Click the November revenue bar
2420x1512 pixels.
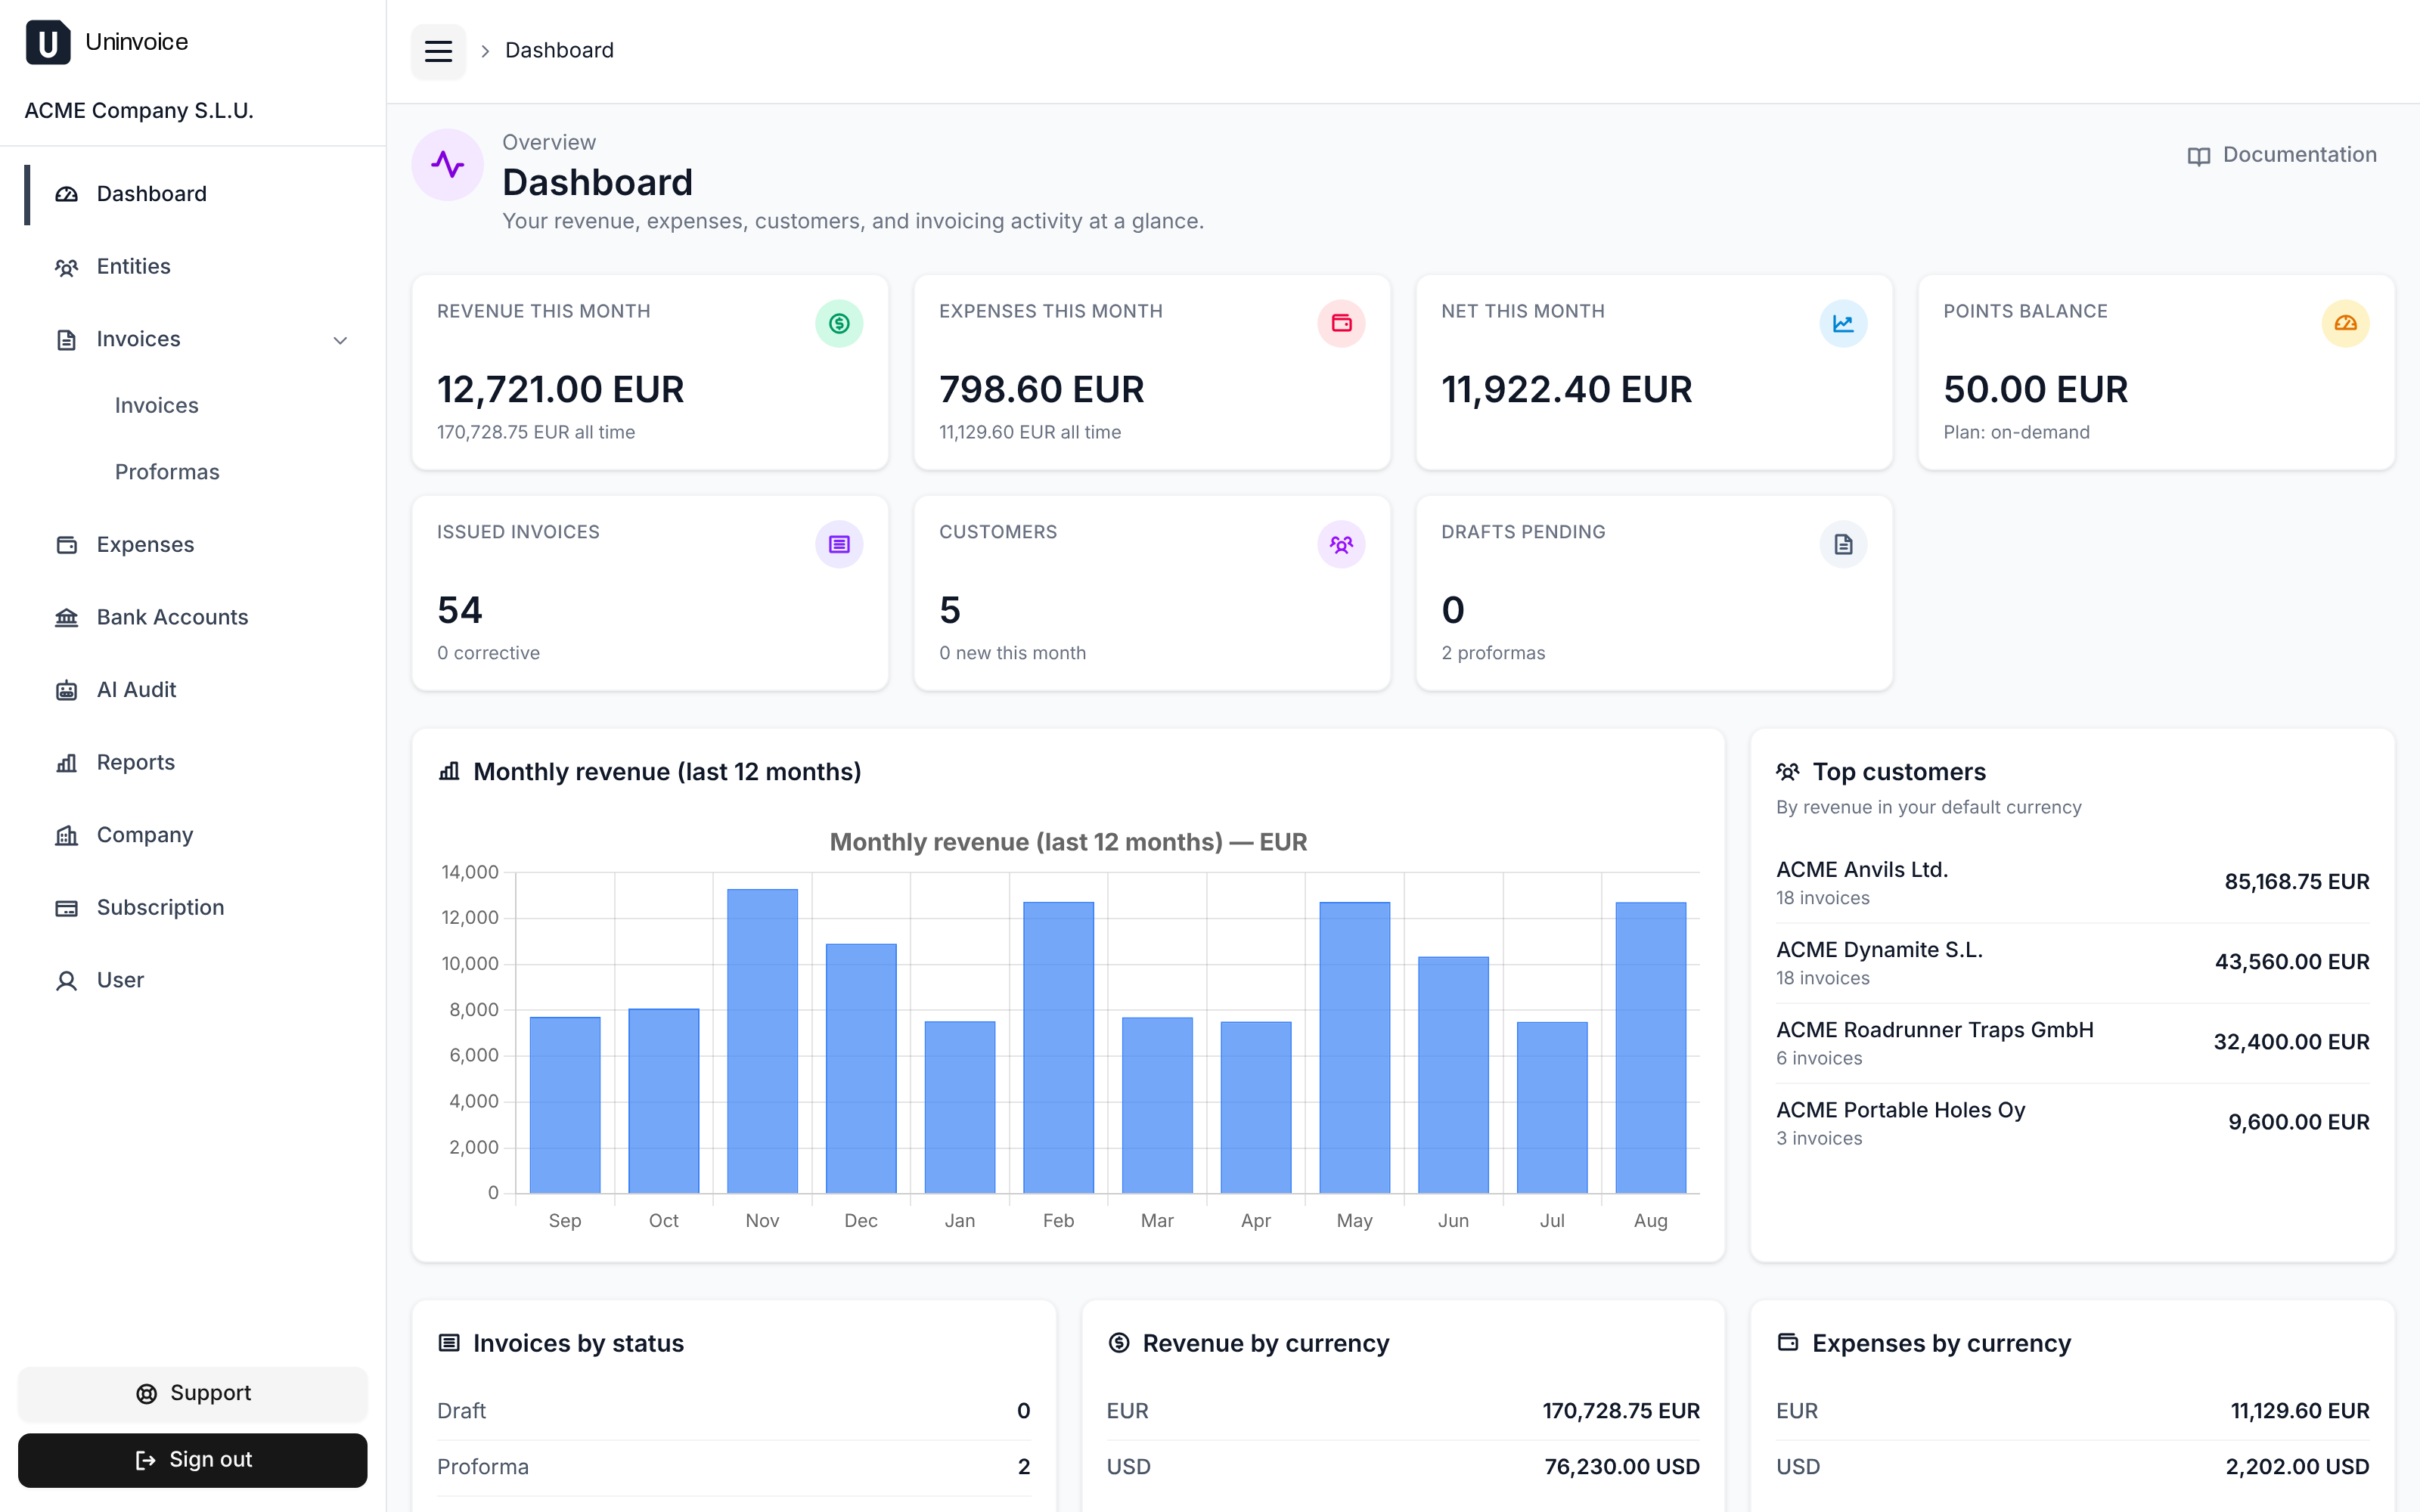pos(762,1041)
